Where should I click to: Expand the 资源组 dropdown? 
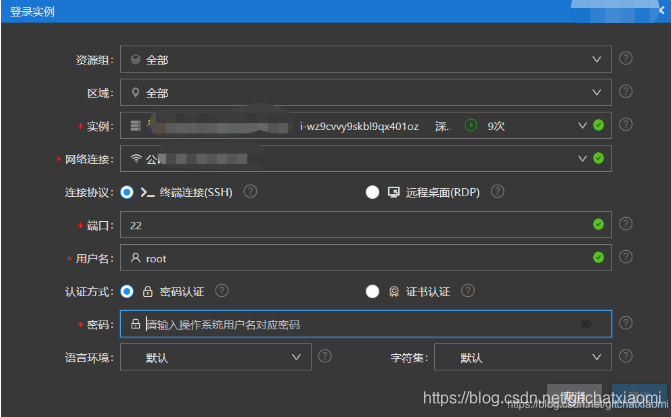click(597, 60)
